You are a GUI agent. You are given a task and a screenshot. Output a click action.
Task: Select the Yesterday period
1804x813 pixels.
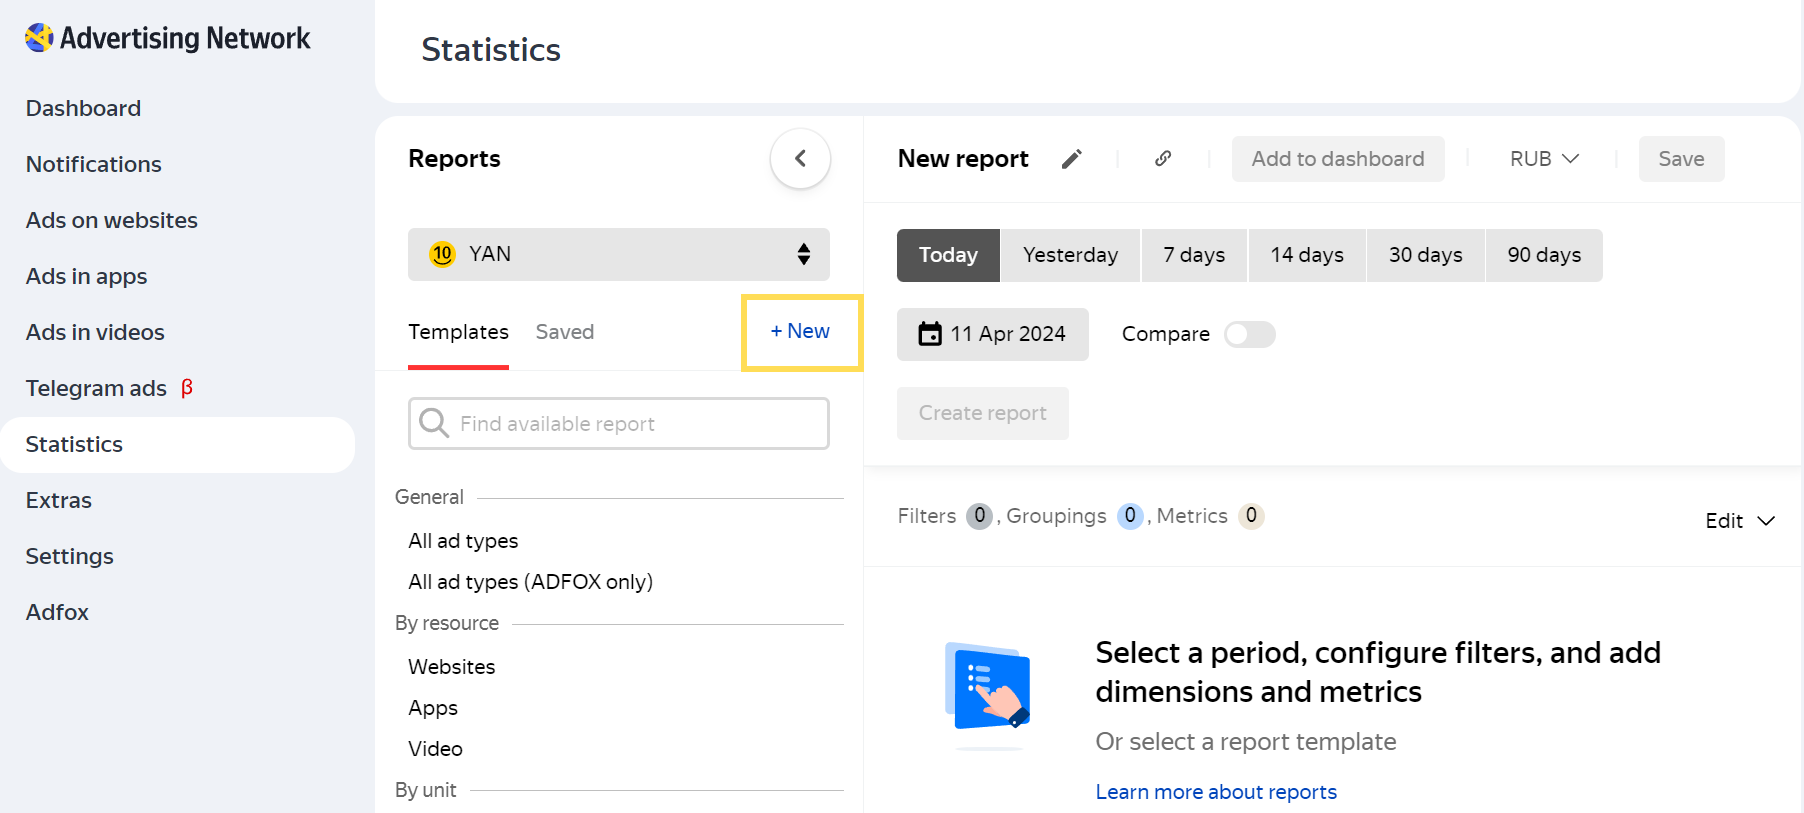click(1070, 255)
